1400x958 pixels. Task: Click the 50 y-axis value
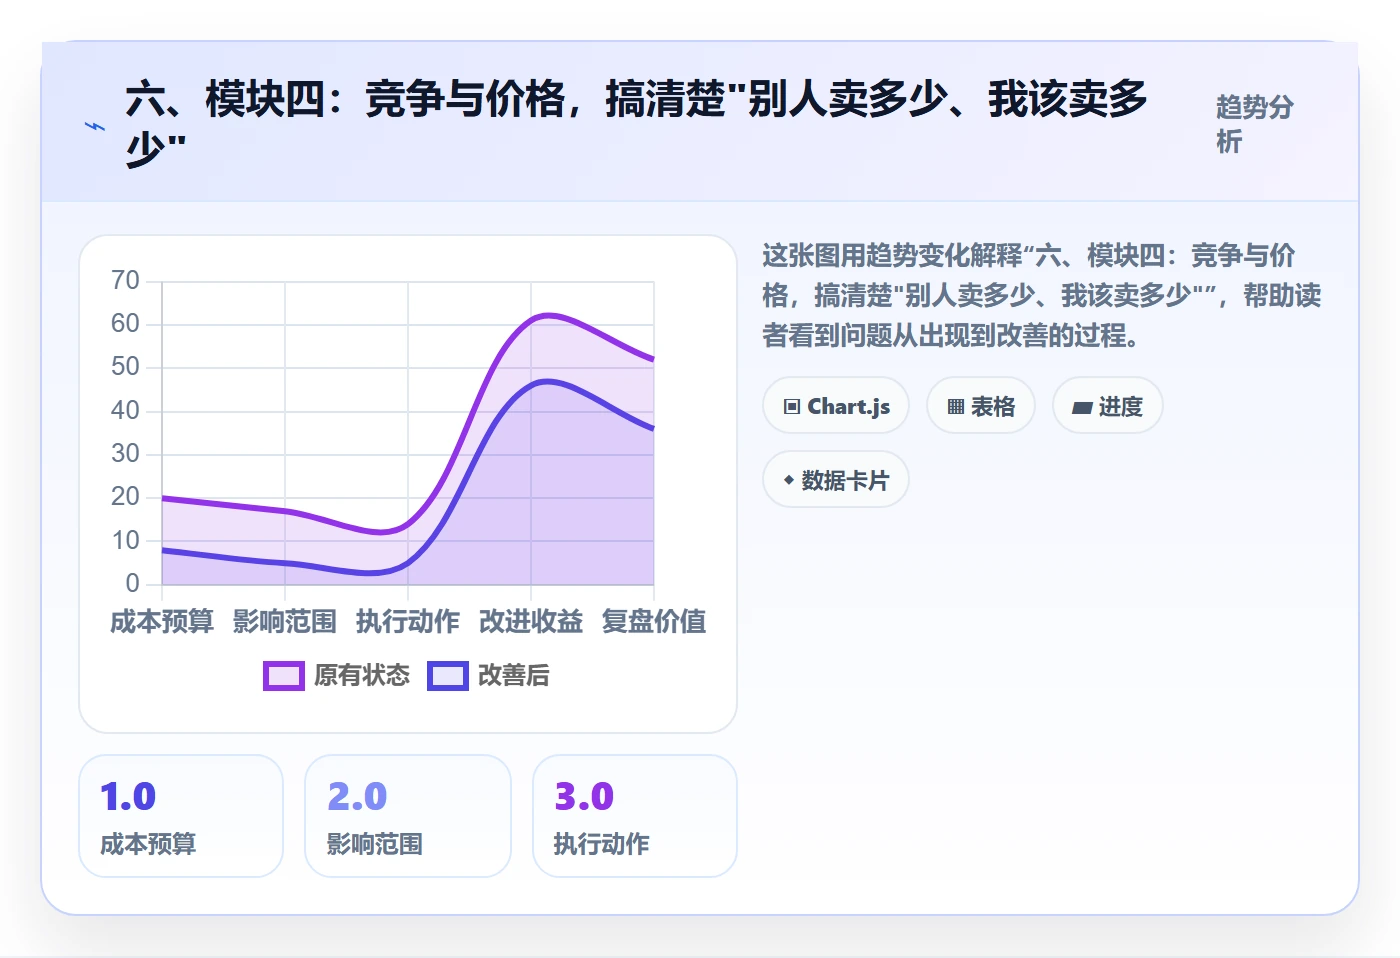(125, 367)
